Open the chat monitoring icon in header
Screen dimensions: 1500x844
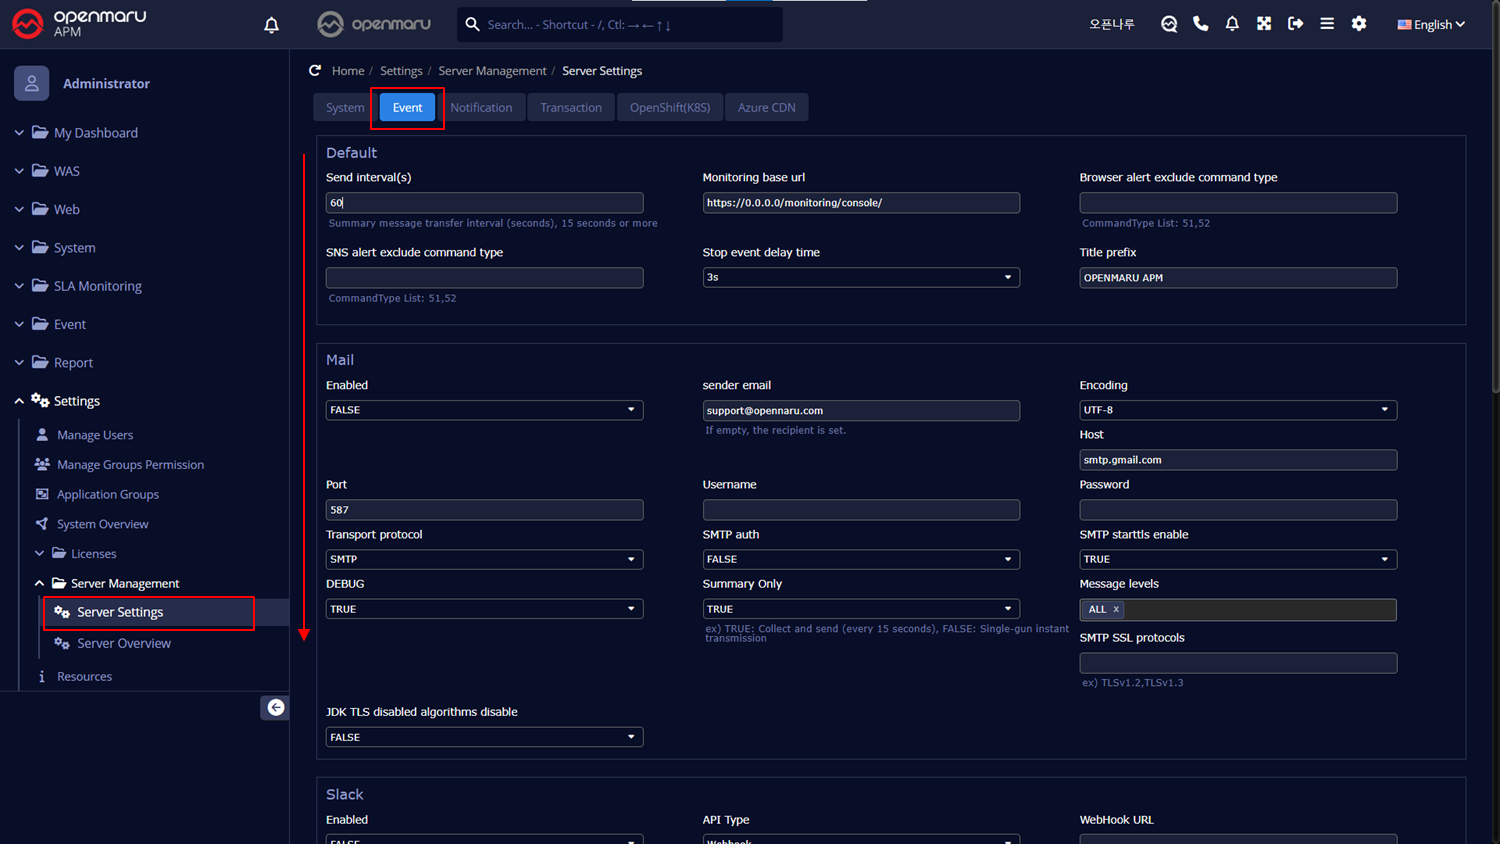[x=1168, y=24]
